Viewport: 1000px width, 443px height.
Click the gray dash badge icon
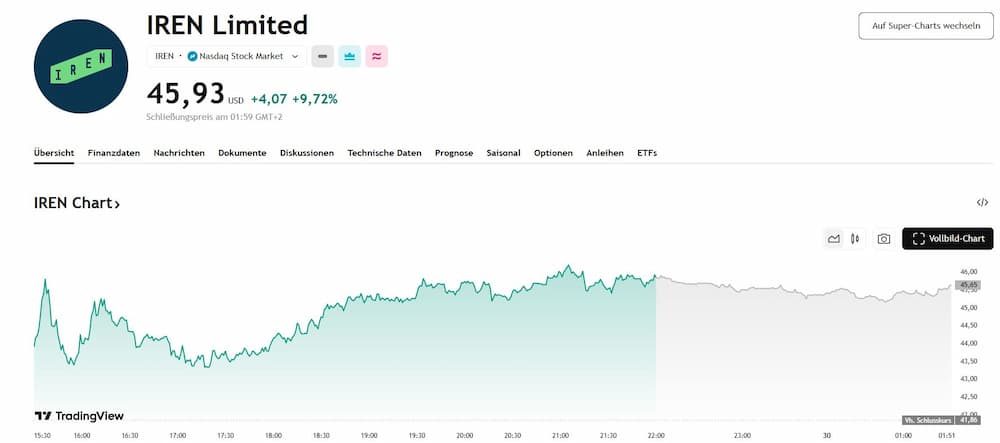click(322, 57)
